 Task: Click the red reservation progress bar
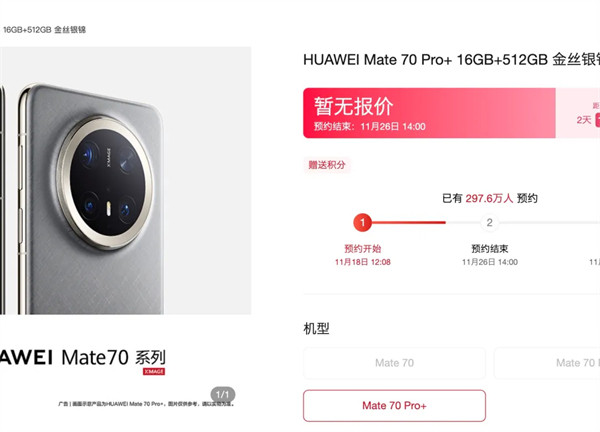409,222
